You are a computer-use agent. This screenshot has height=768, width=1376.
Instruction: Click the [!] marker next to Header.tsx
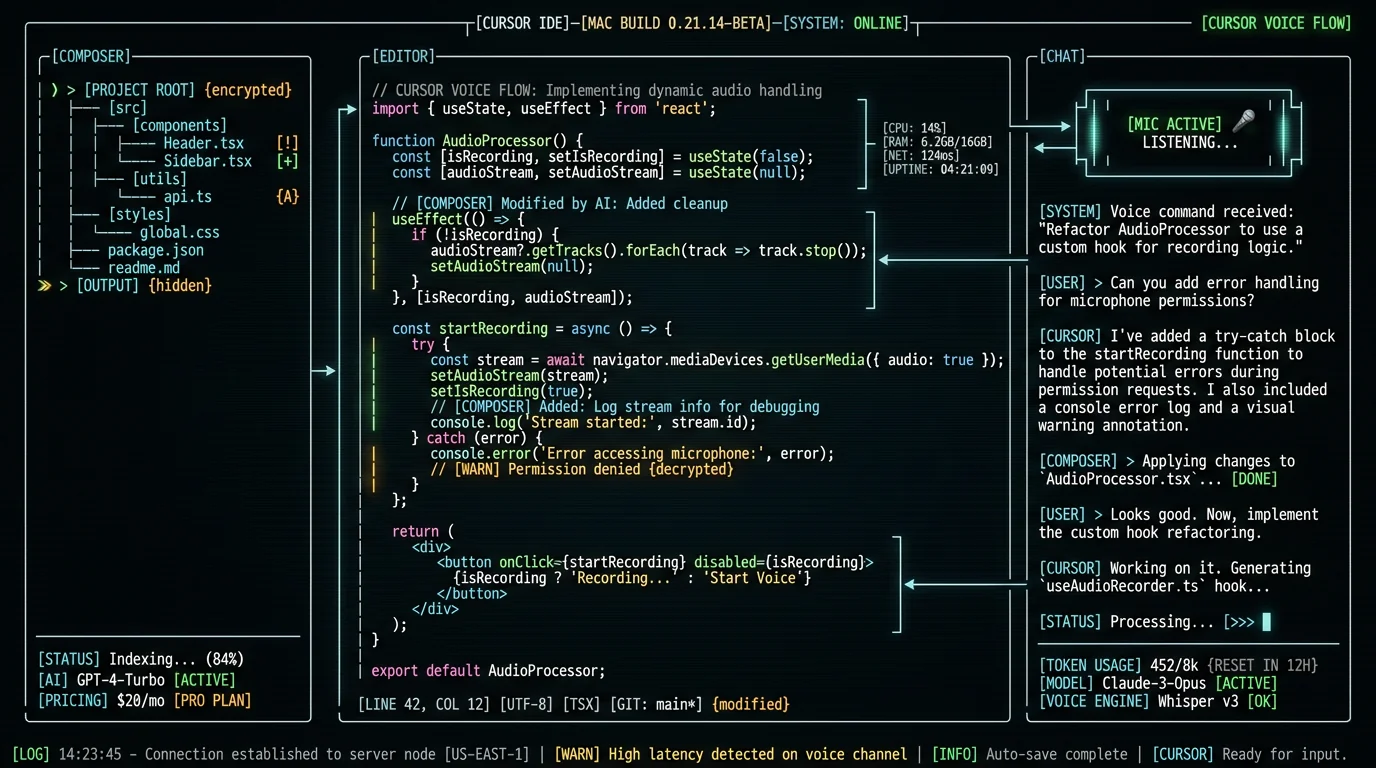(287, 143)
